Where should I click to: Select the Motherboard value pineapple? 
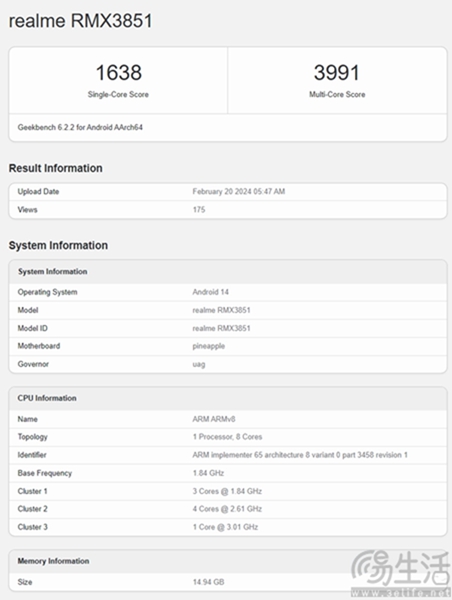pyautogui.click(x=209, y=346)
